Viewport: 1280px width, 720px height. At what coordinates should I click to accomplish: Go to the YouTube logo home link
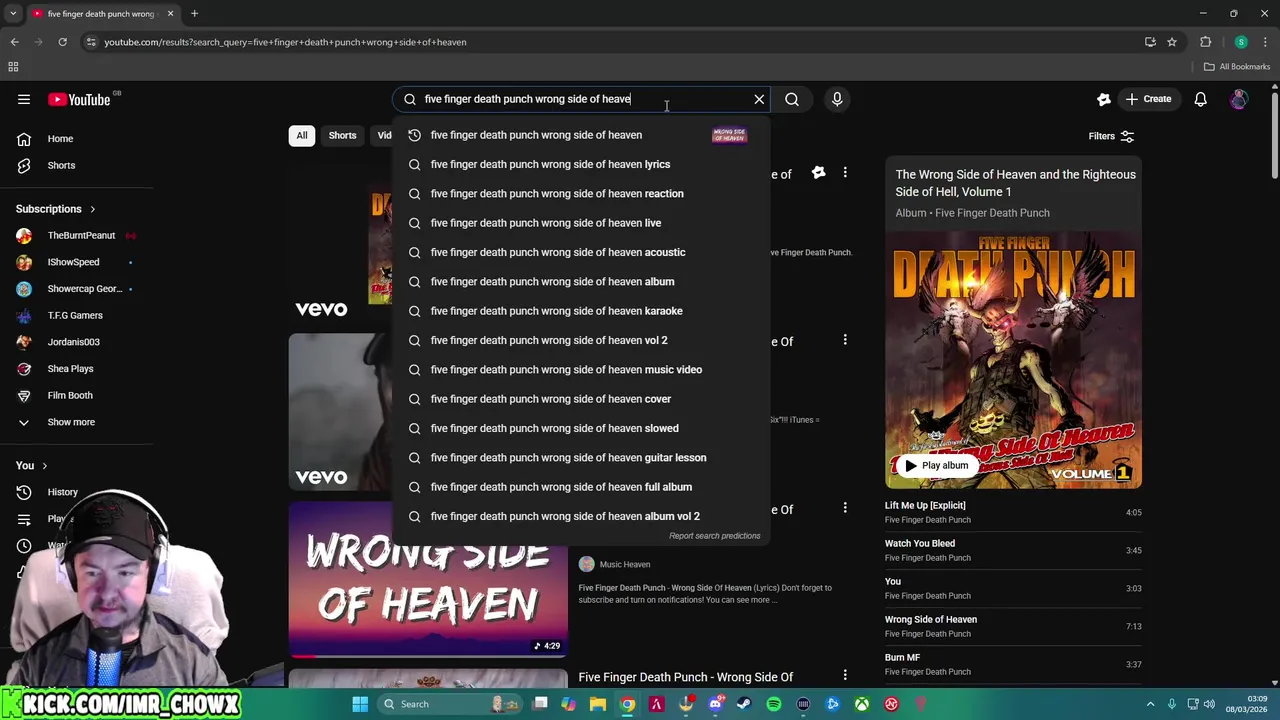[80, 99]
